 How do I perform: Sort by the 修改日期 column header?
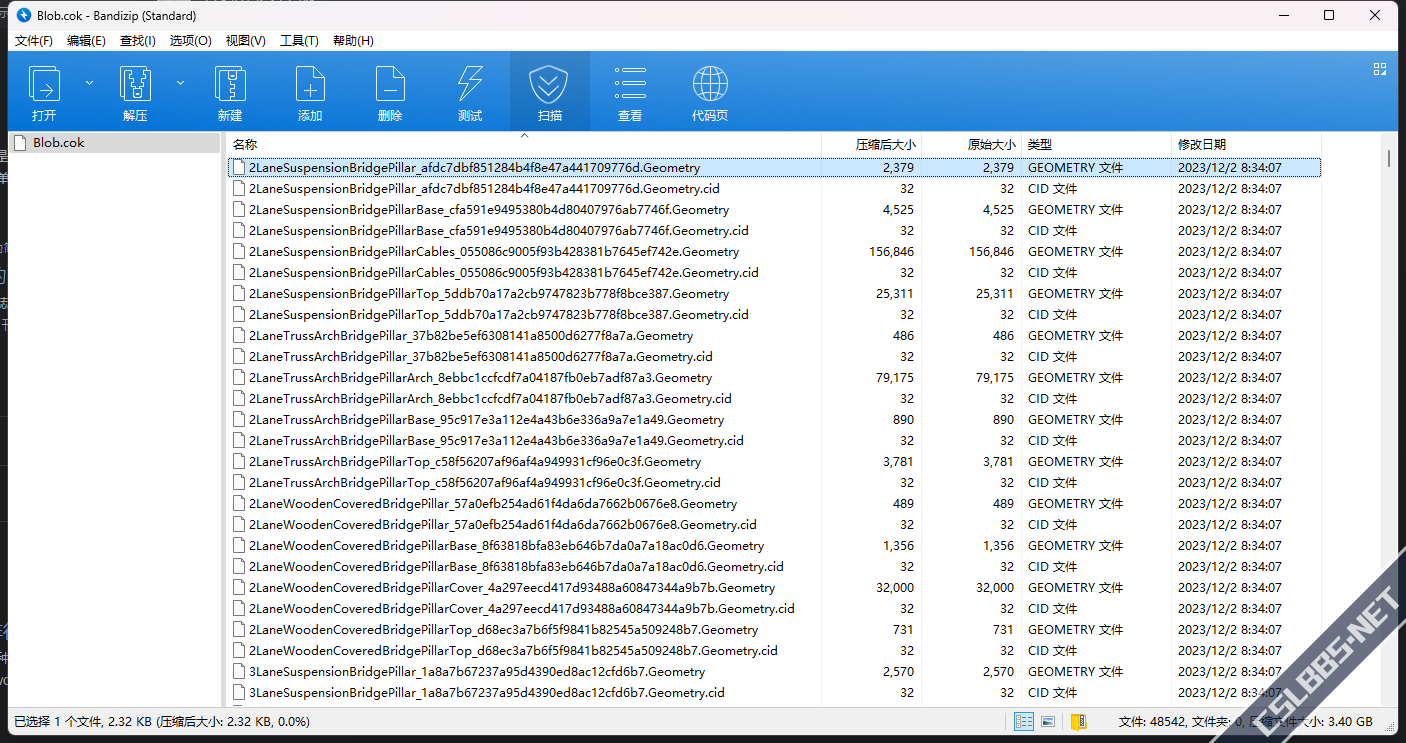click(x=1201, y=145)
